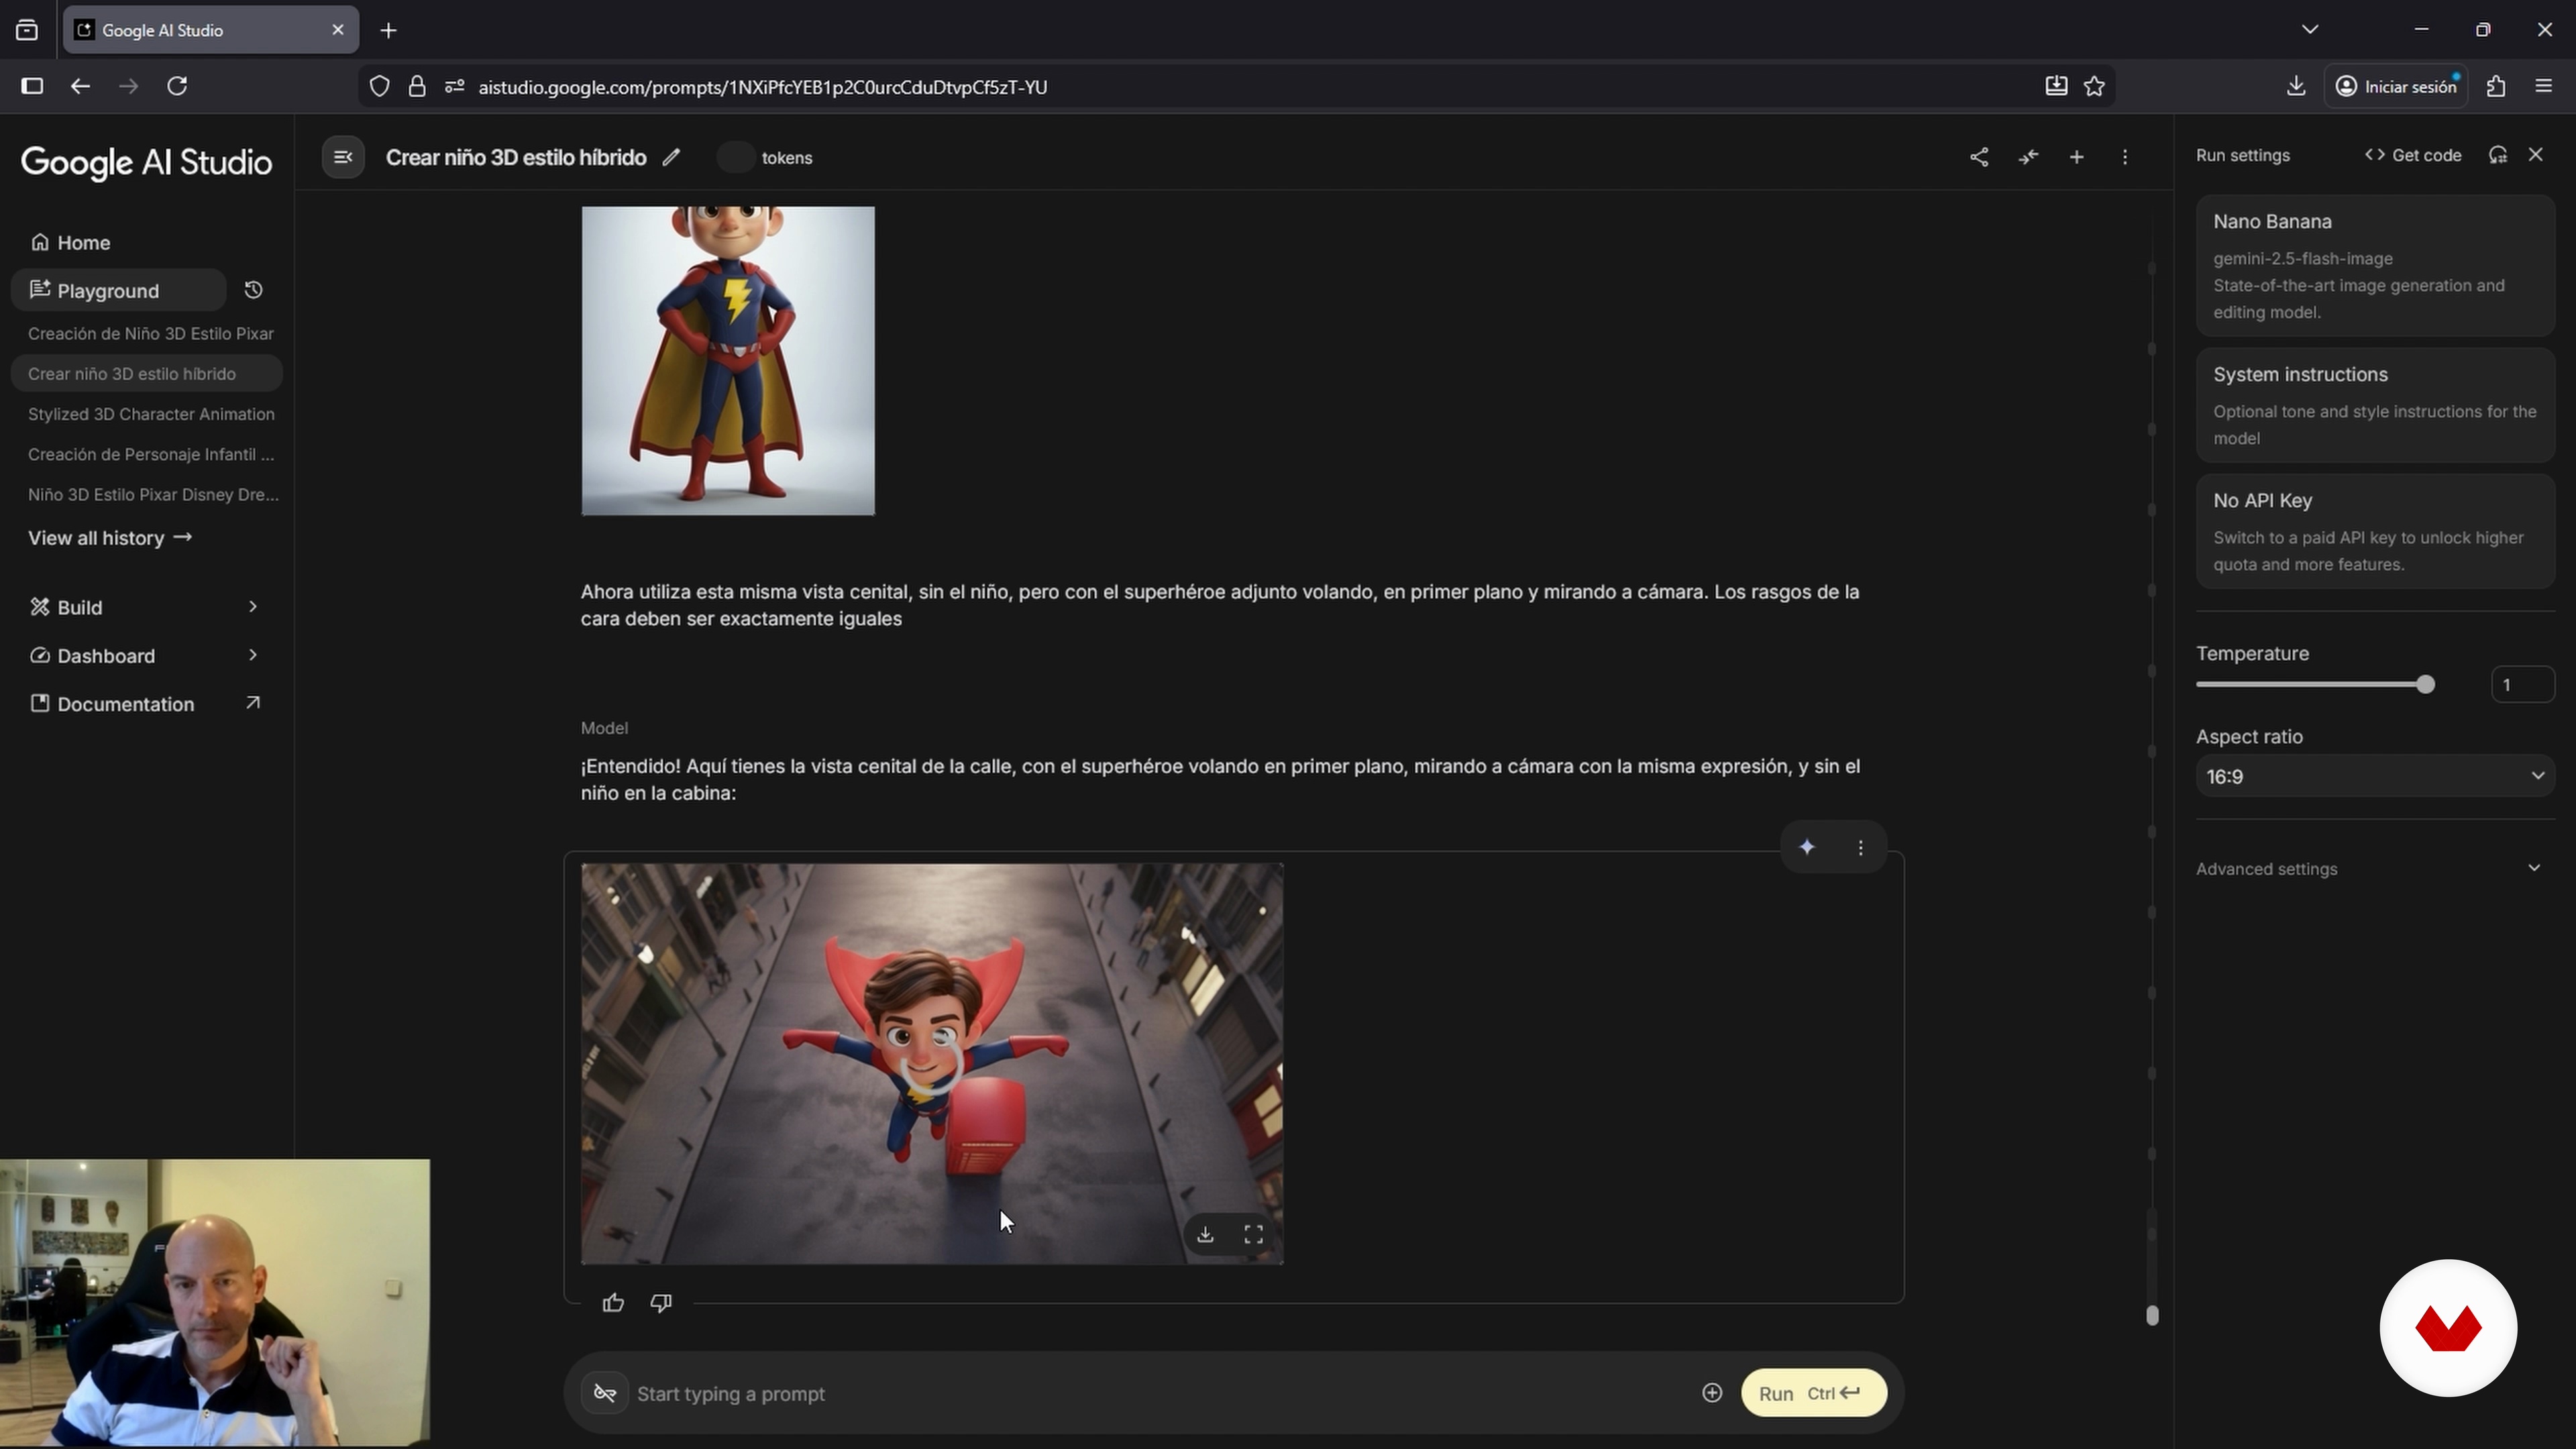Click the compare mode arrows icon

(2027, 157)
